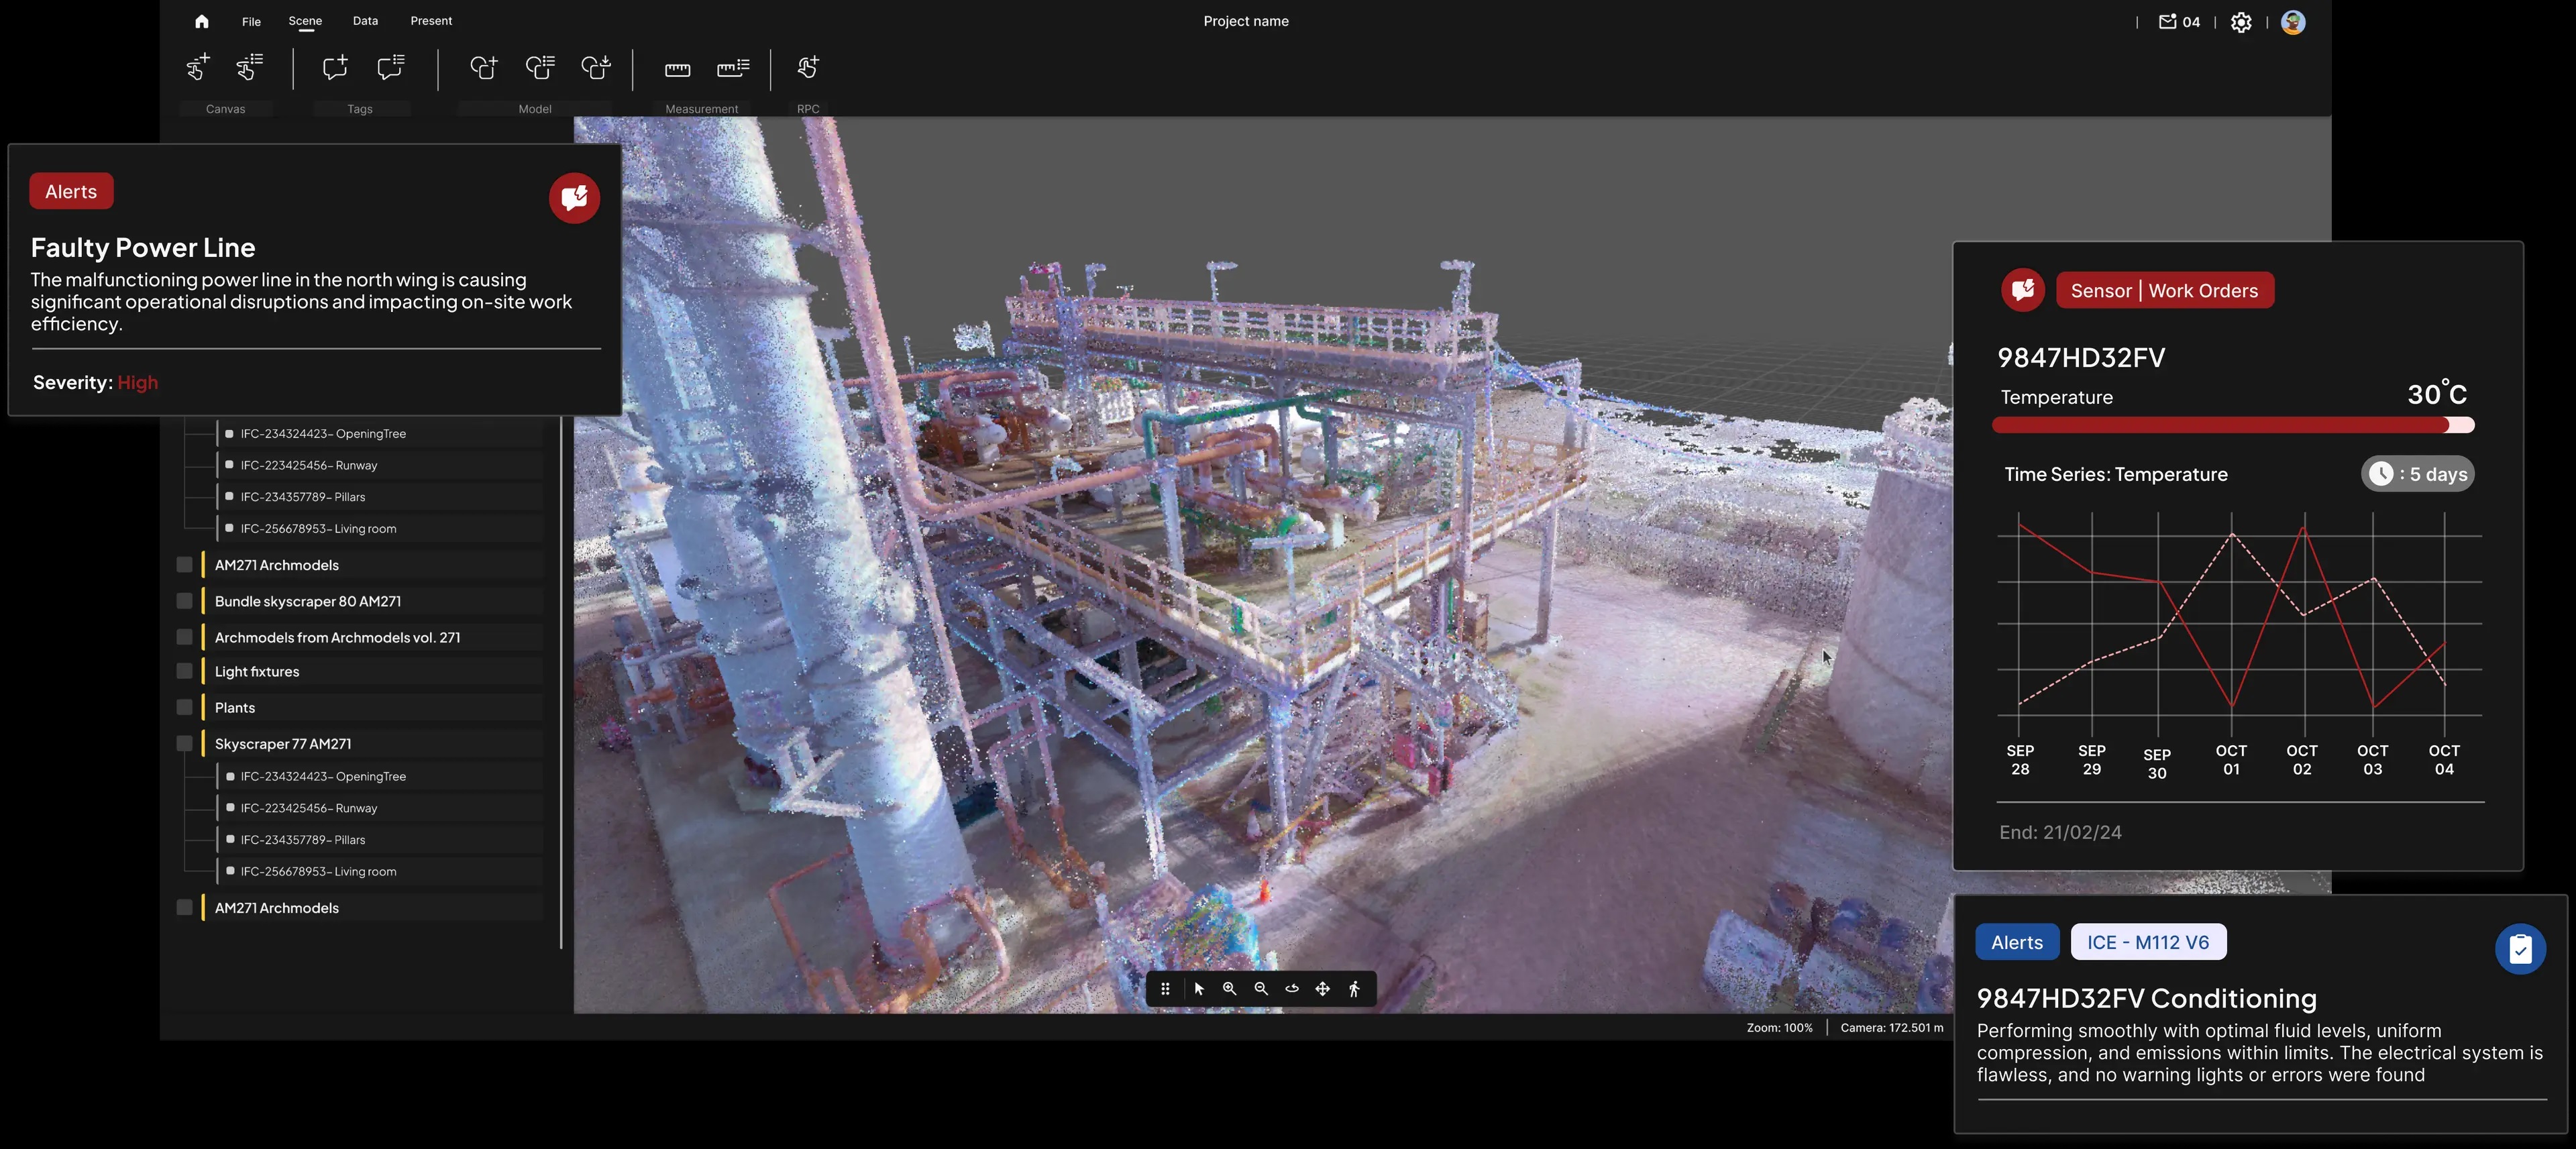Expand the Archmodels vol. 271 group
Viewport: 2576px width, 1149px height.
pos(337,637)
